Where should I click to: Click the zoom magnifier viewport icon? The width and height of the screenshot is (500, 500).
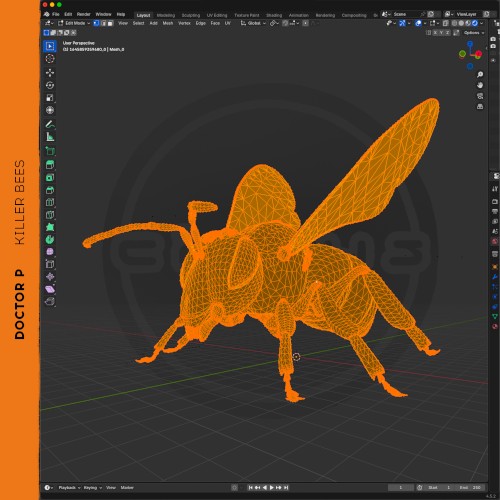click(480, 74)
